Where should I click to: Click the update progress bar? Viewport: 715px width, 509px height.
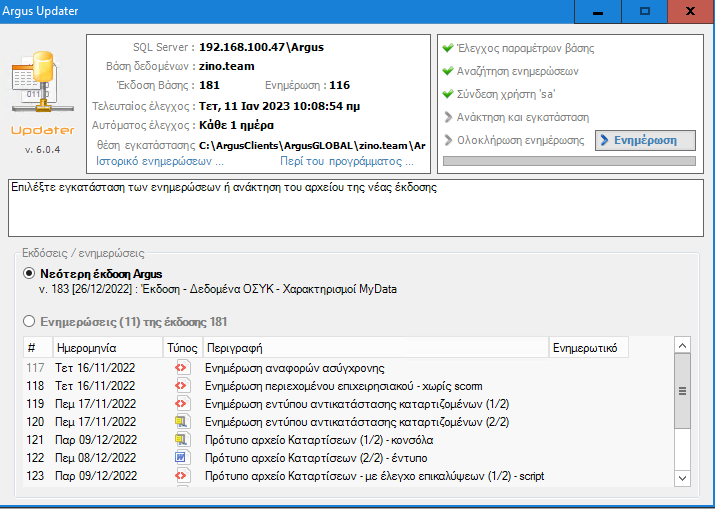(568, 160)
